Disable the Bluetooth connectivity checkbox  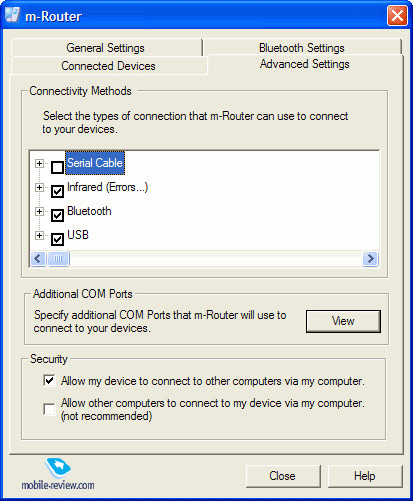pyautogui.click(x=57, y=215)
